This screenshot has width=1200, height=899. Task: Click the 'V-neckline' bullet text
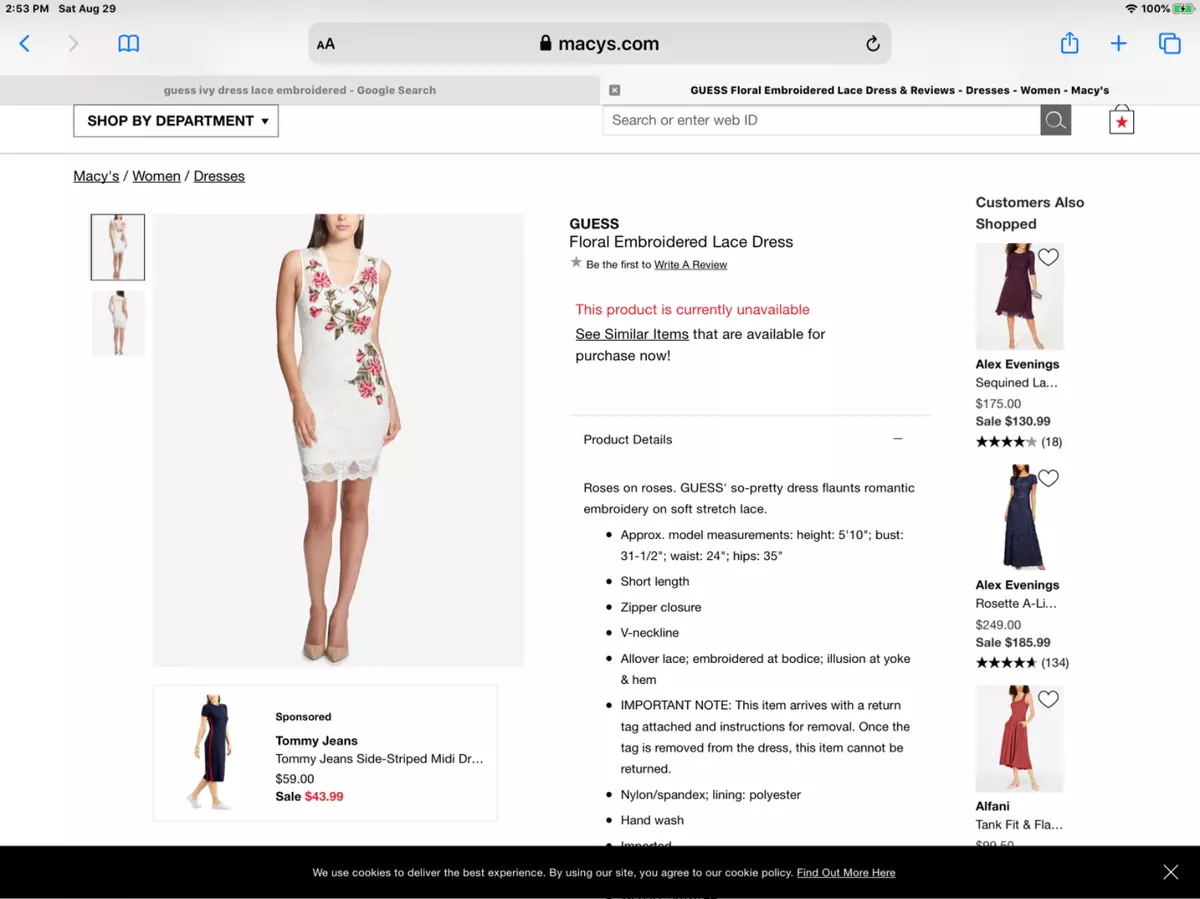(649, 633)
